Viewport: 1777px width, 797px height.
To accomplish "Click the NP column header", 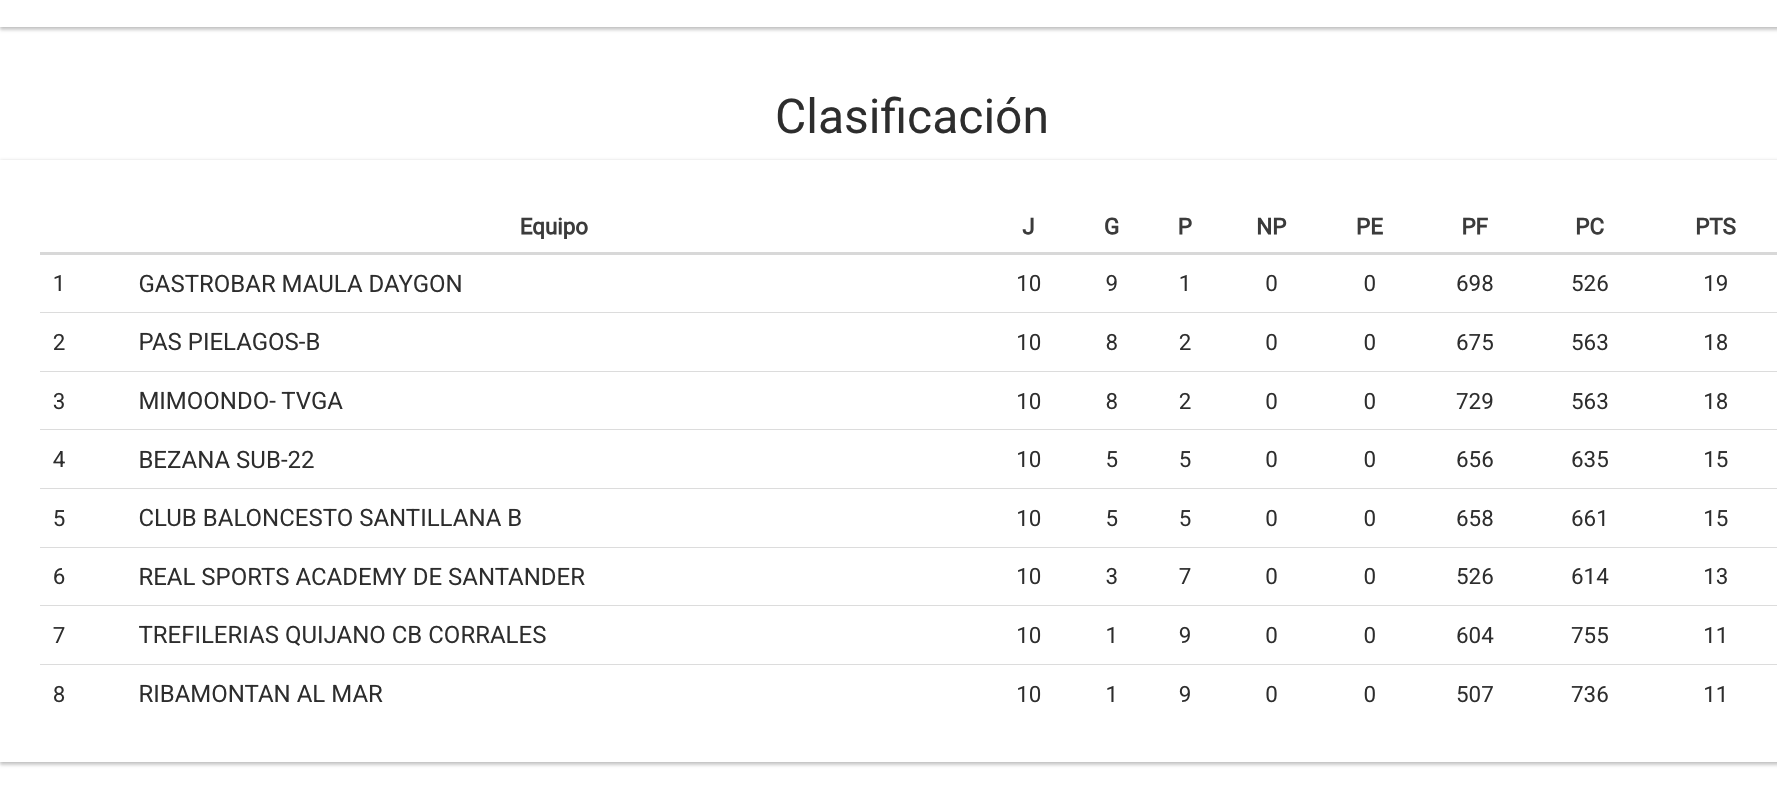I will [1271, 227].
